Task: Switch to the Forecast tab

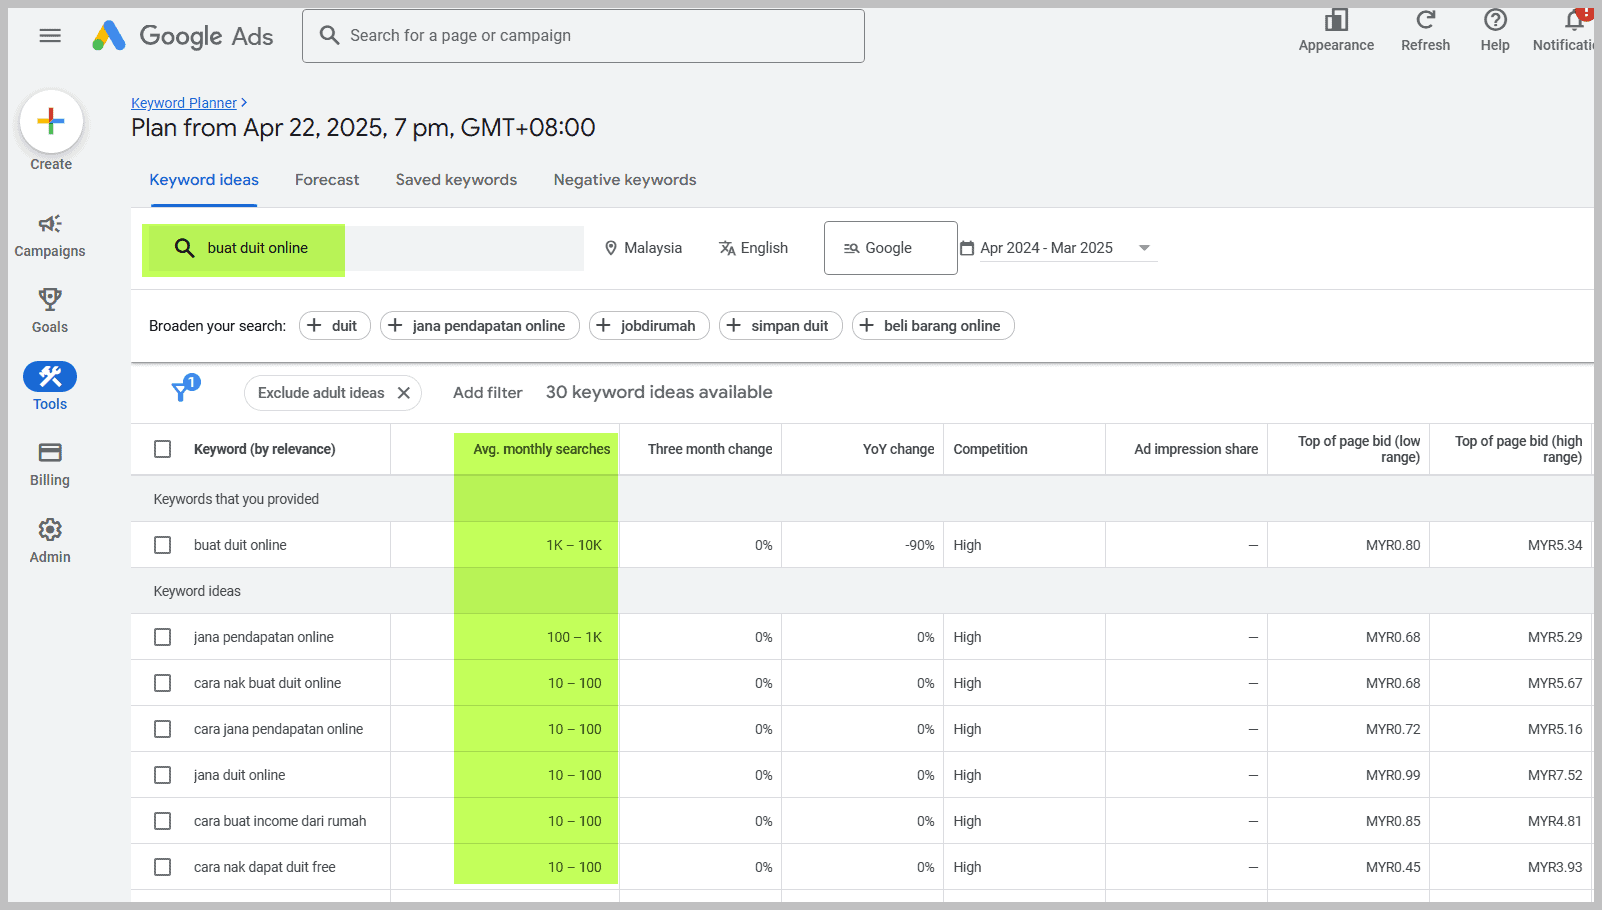Action: click(327, 180)
